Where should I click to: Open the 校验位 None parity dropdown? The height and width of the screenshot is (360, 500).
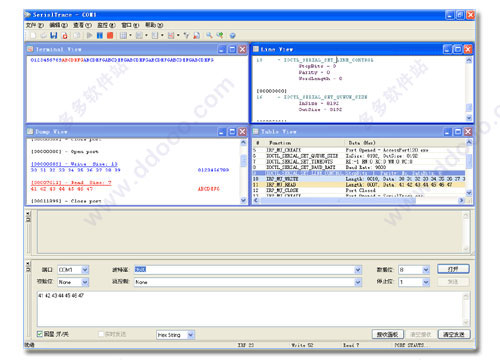(85, 282)
